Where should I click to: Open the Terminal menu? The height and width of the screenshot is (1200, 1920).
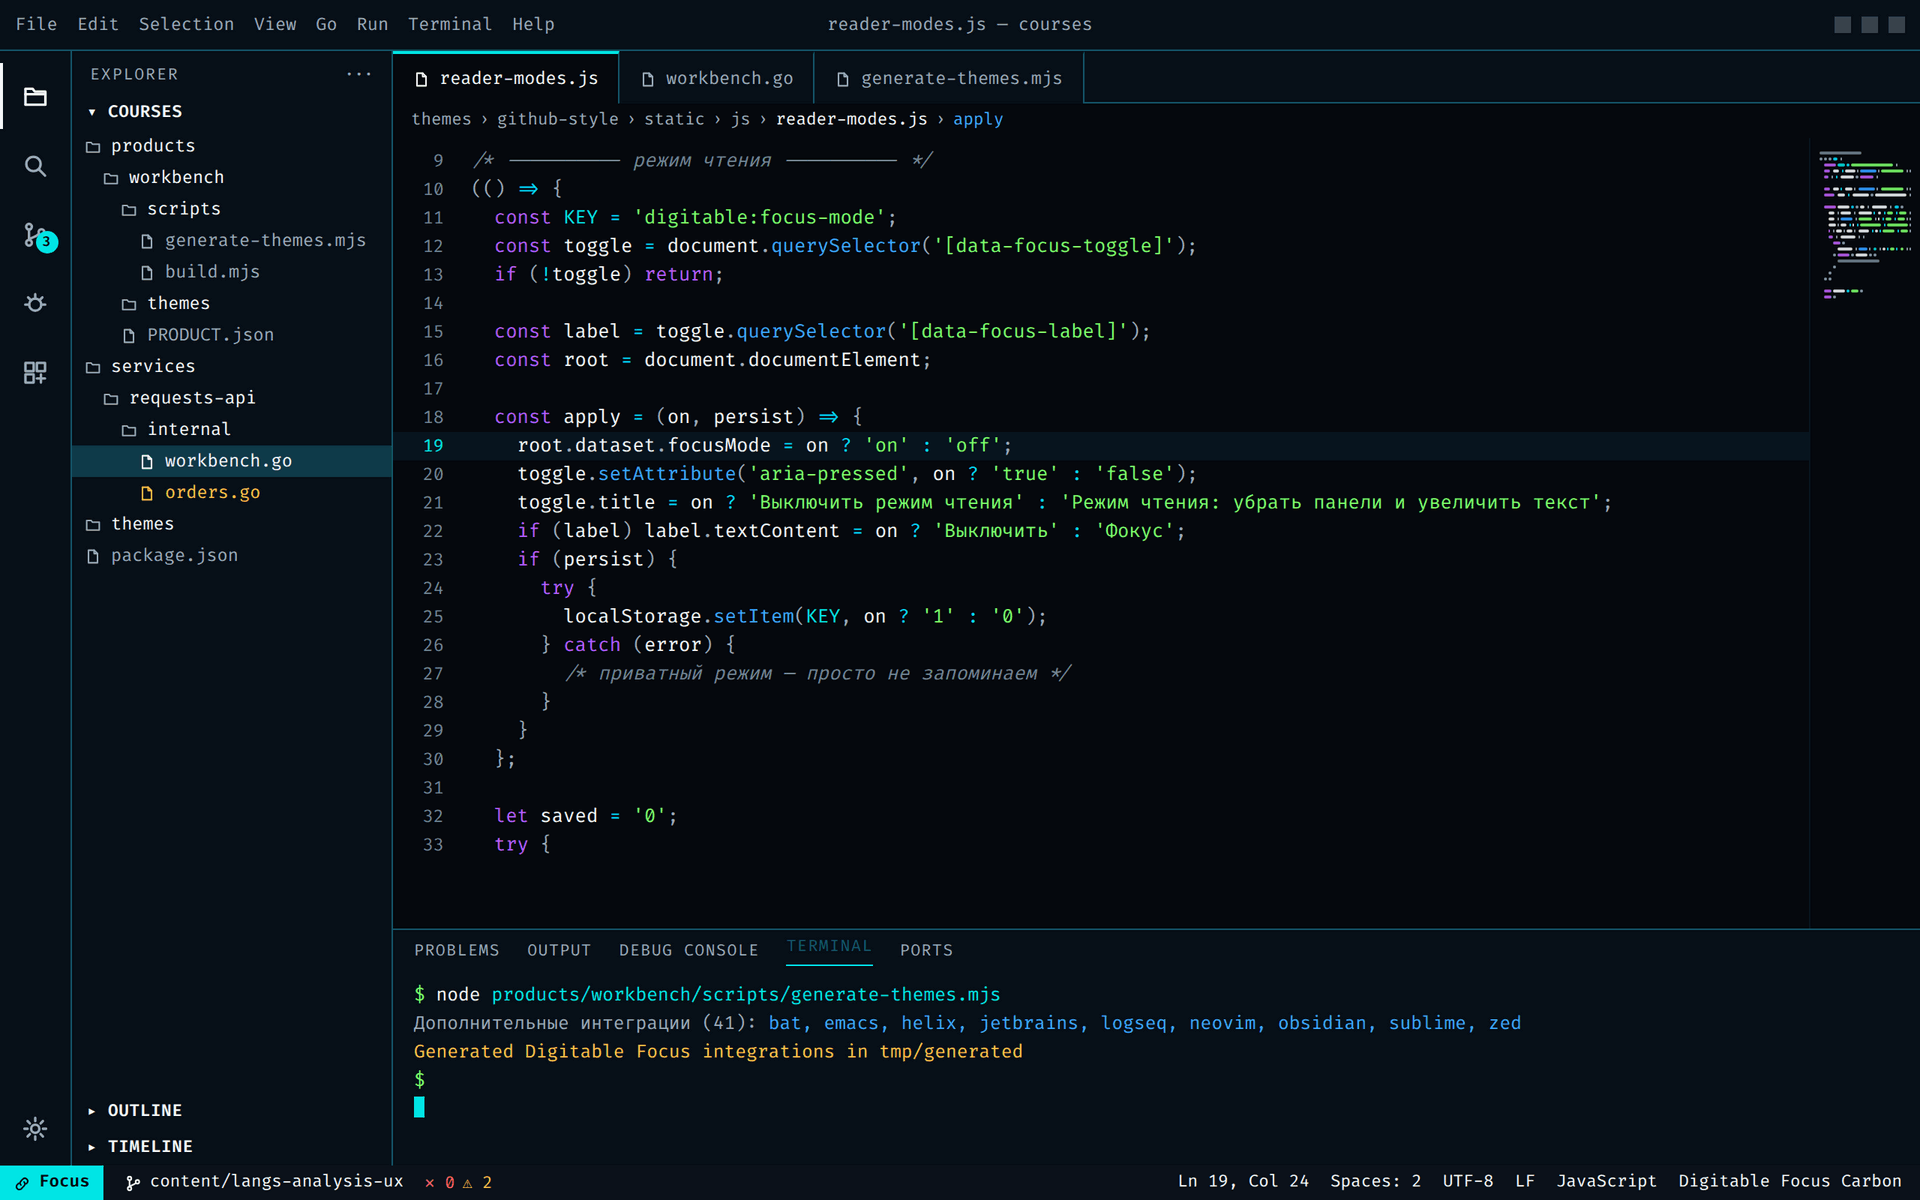coord(450,24)
